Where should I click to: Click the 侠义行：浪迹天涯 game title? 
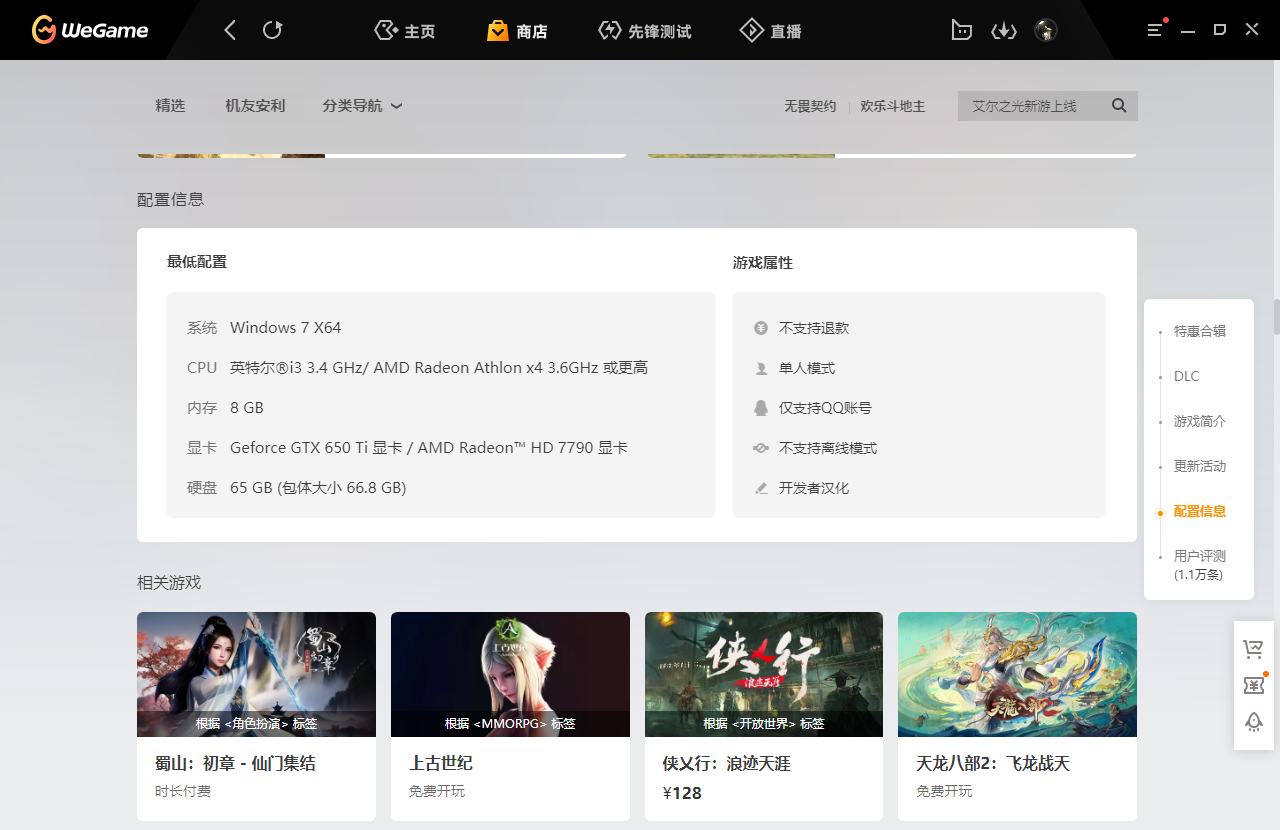(727, 764)
